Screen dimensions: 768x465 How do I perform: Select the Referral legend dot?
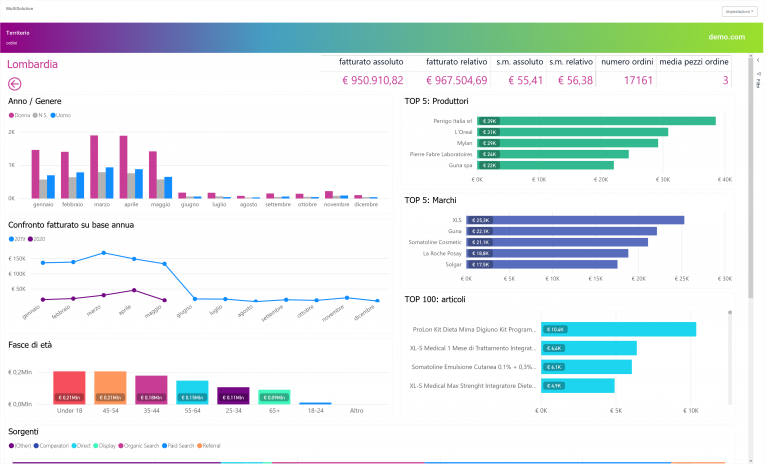(199, 446)
